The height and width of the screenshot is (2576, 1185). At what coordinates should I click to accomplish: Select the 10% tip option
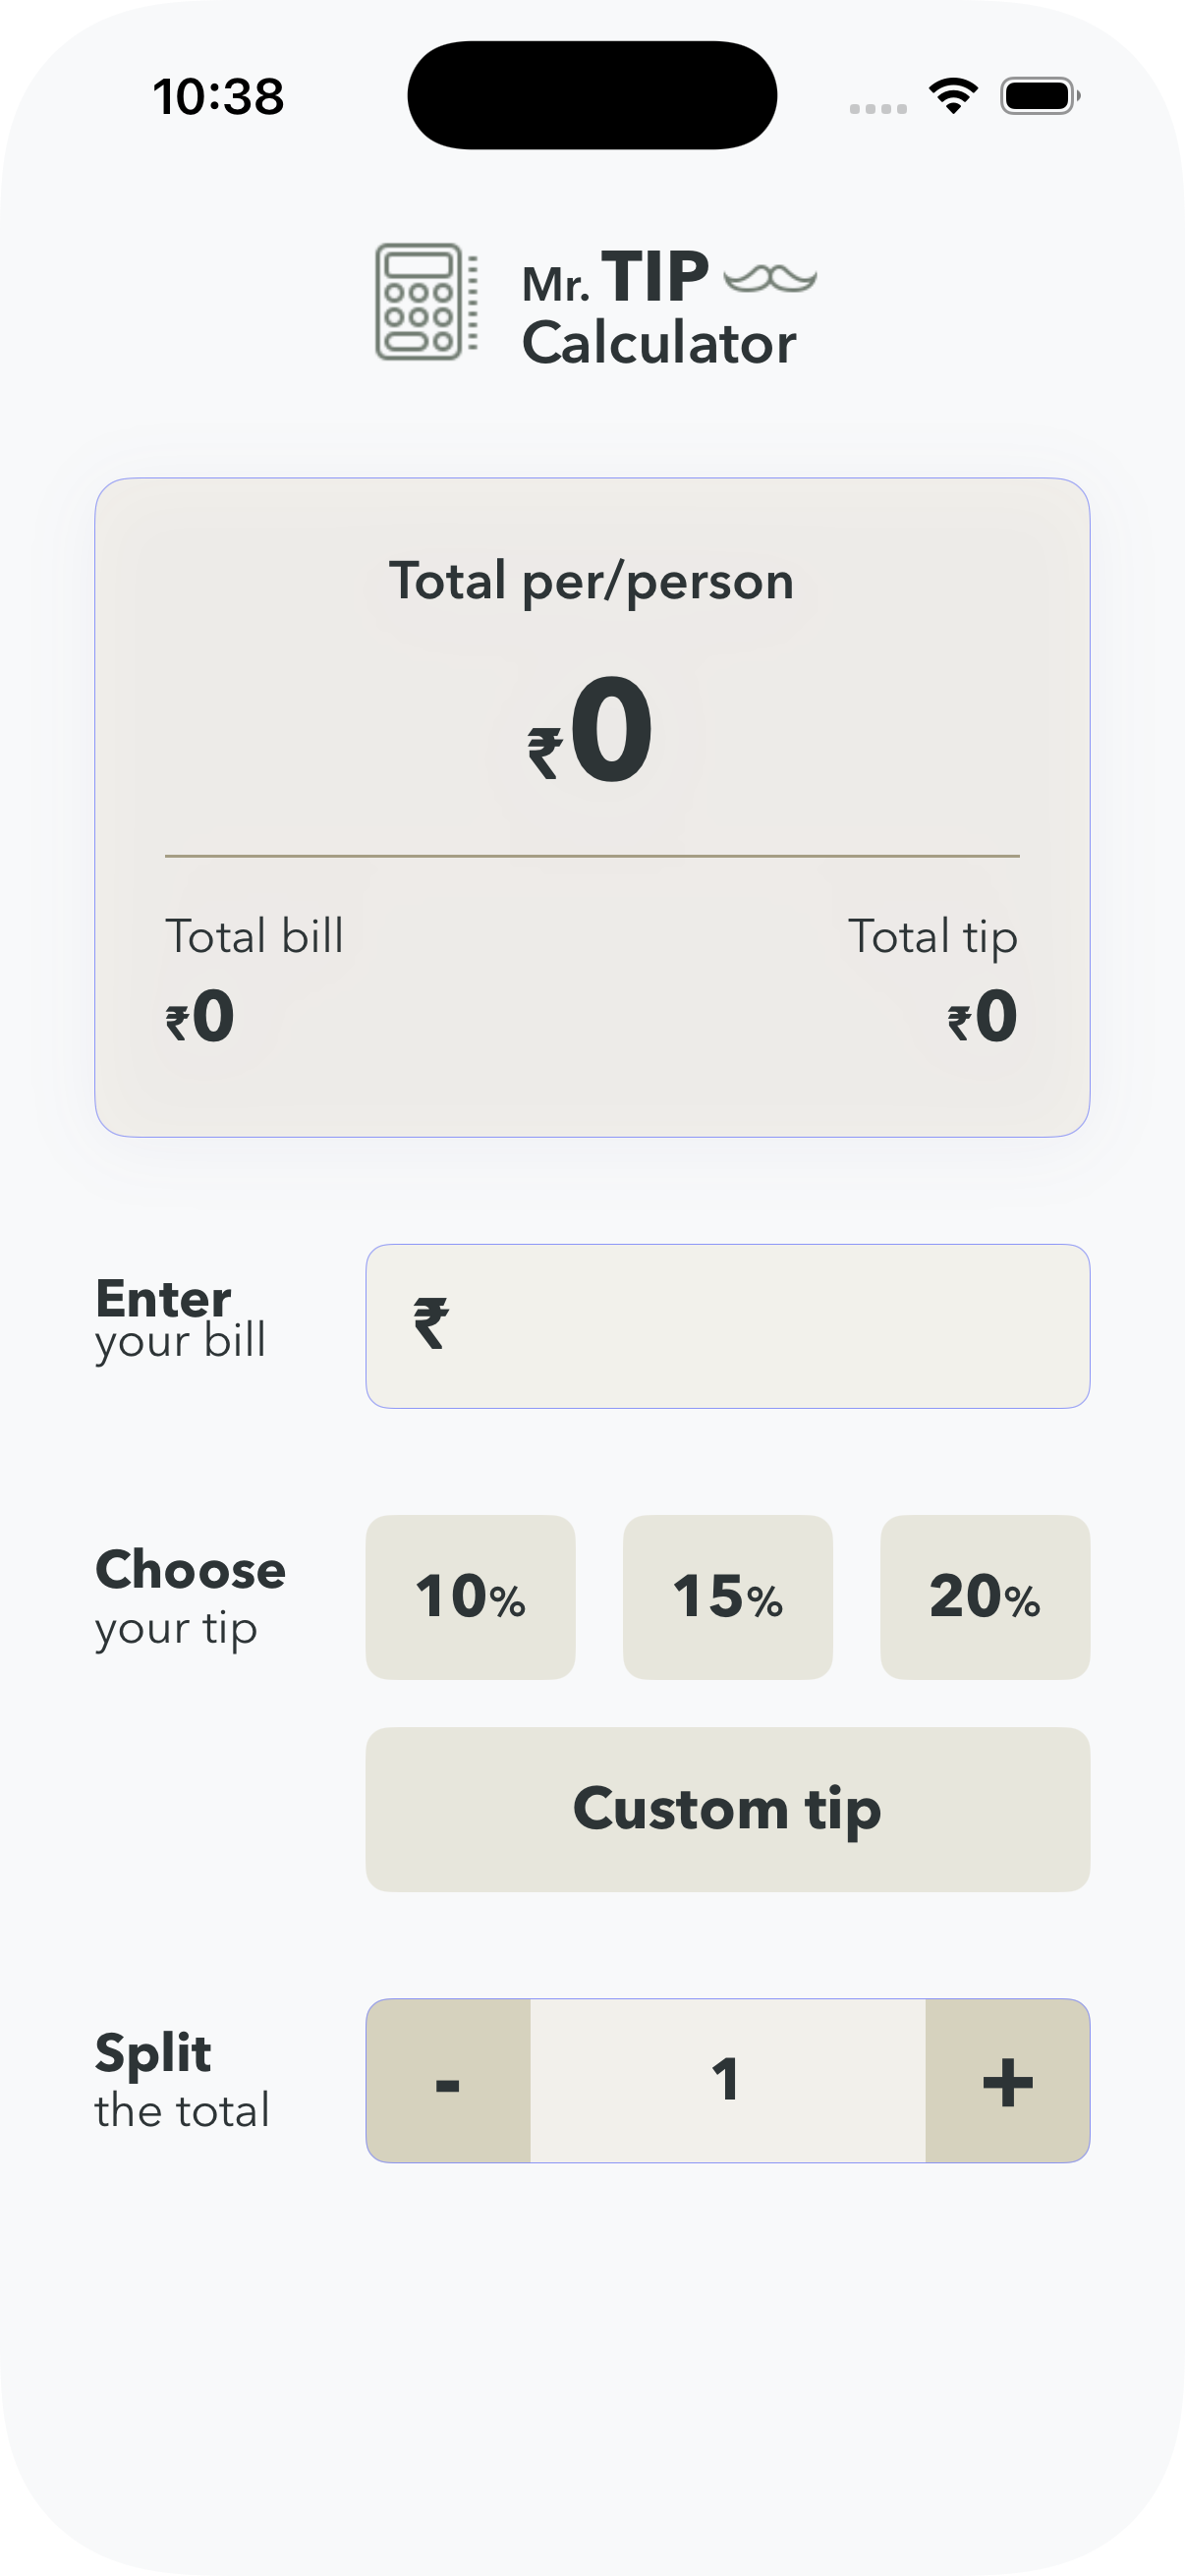pyautogui.click(x=470, y=1596)
